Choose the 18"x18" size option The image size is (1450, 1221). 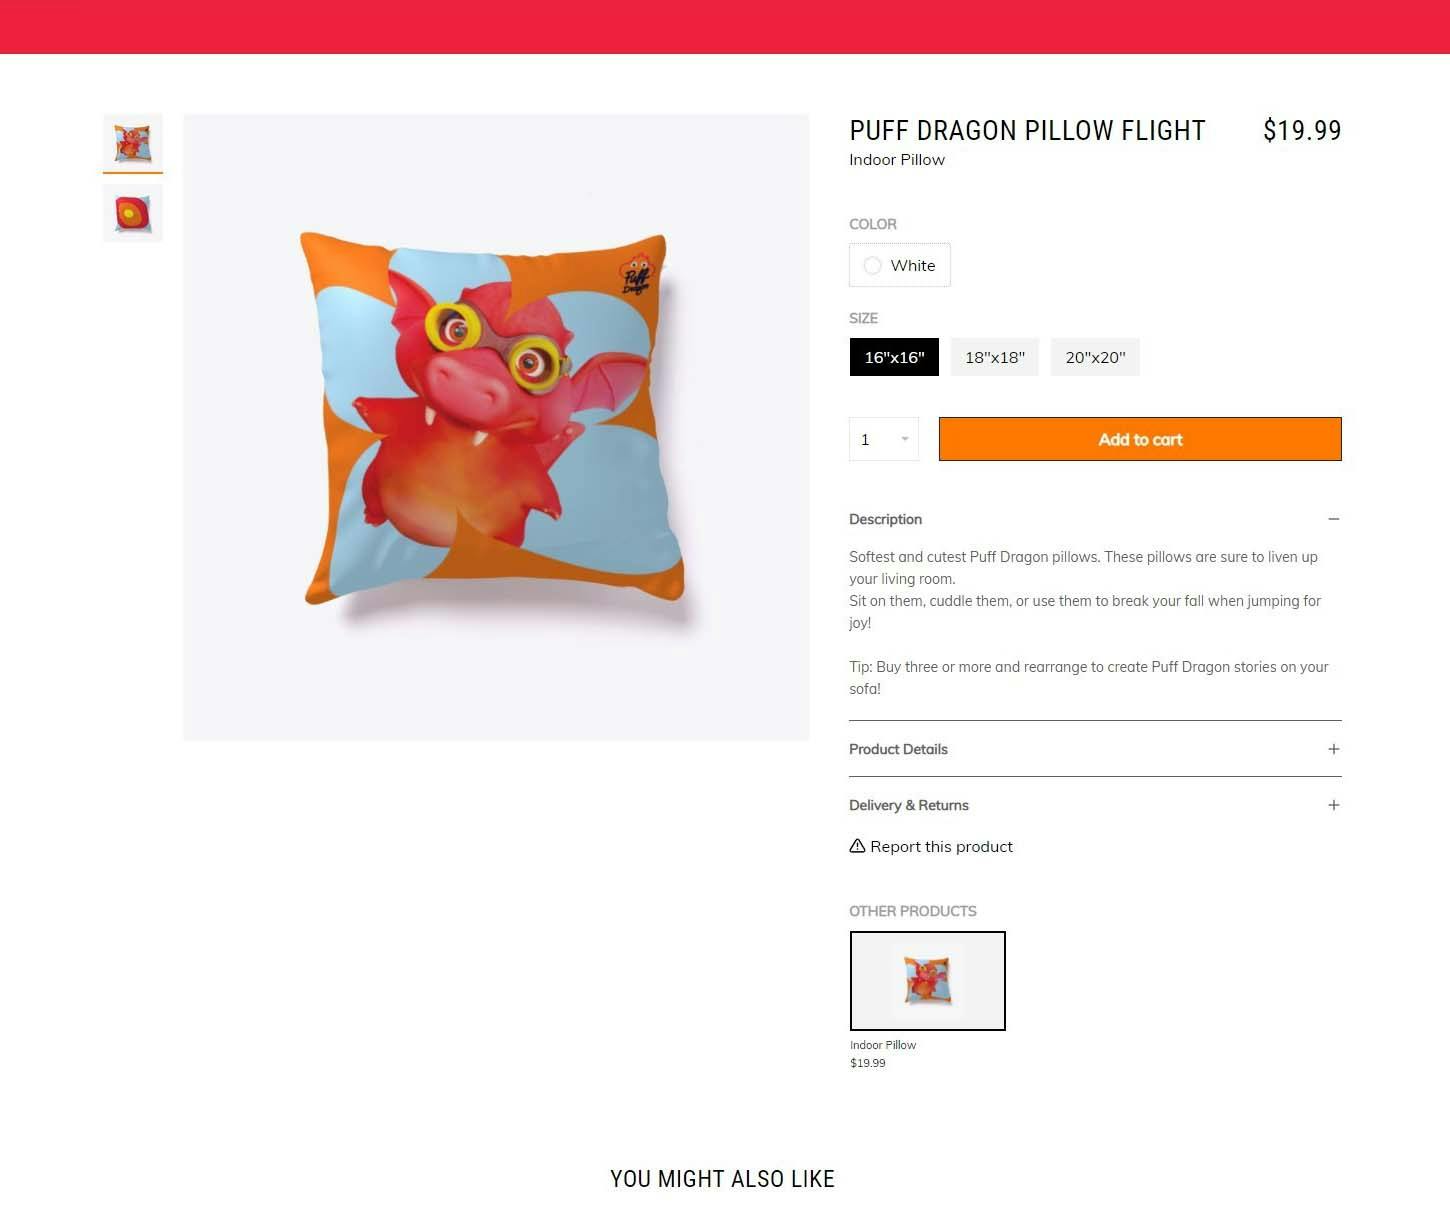(995, 357)
